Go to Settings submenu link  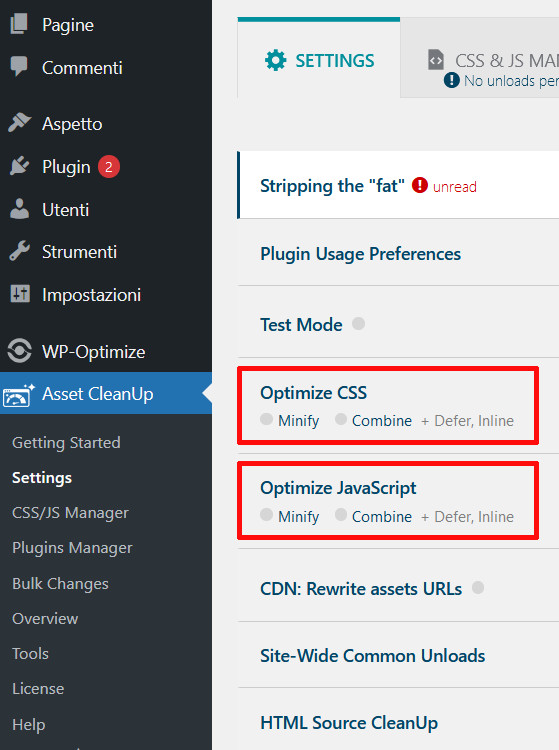tap(42, 477)
